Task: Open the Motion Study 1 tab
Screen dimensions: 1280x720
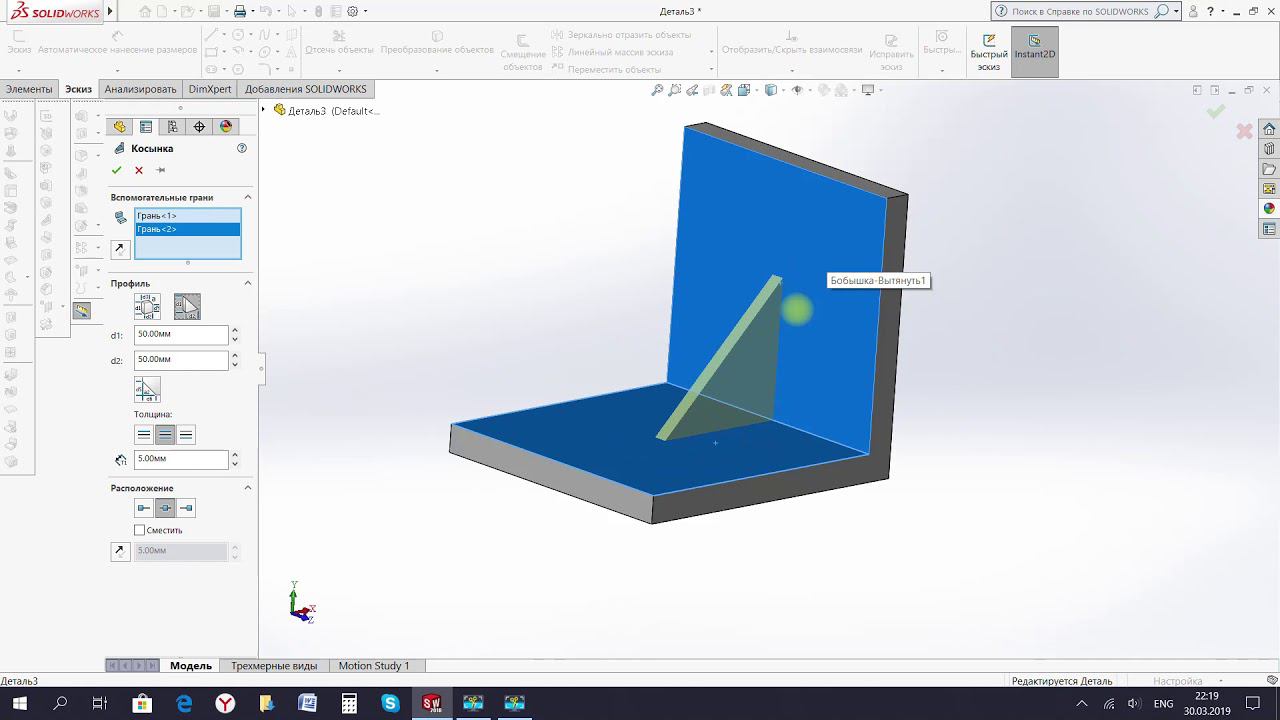Action: 374,666
